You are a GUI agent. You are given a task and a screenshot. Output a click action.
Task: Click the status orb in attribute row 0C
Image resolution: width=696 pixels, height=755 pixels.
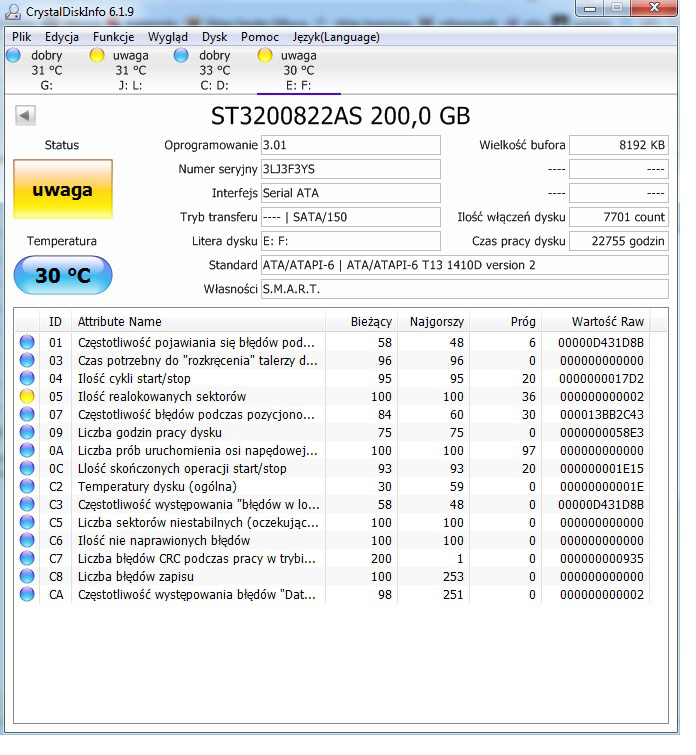27,468
